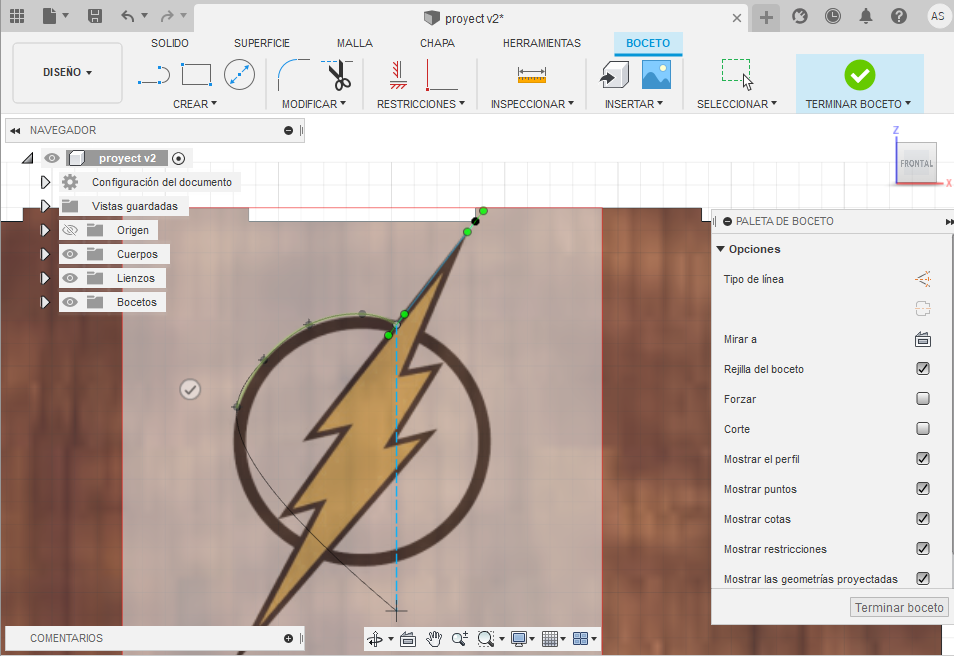This screenshot has width=954, height=656.
Task: Select the Fillet tool in Modificar
Action: click(293, 75)
